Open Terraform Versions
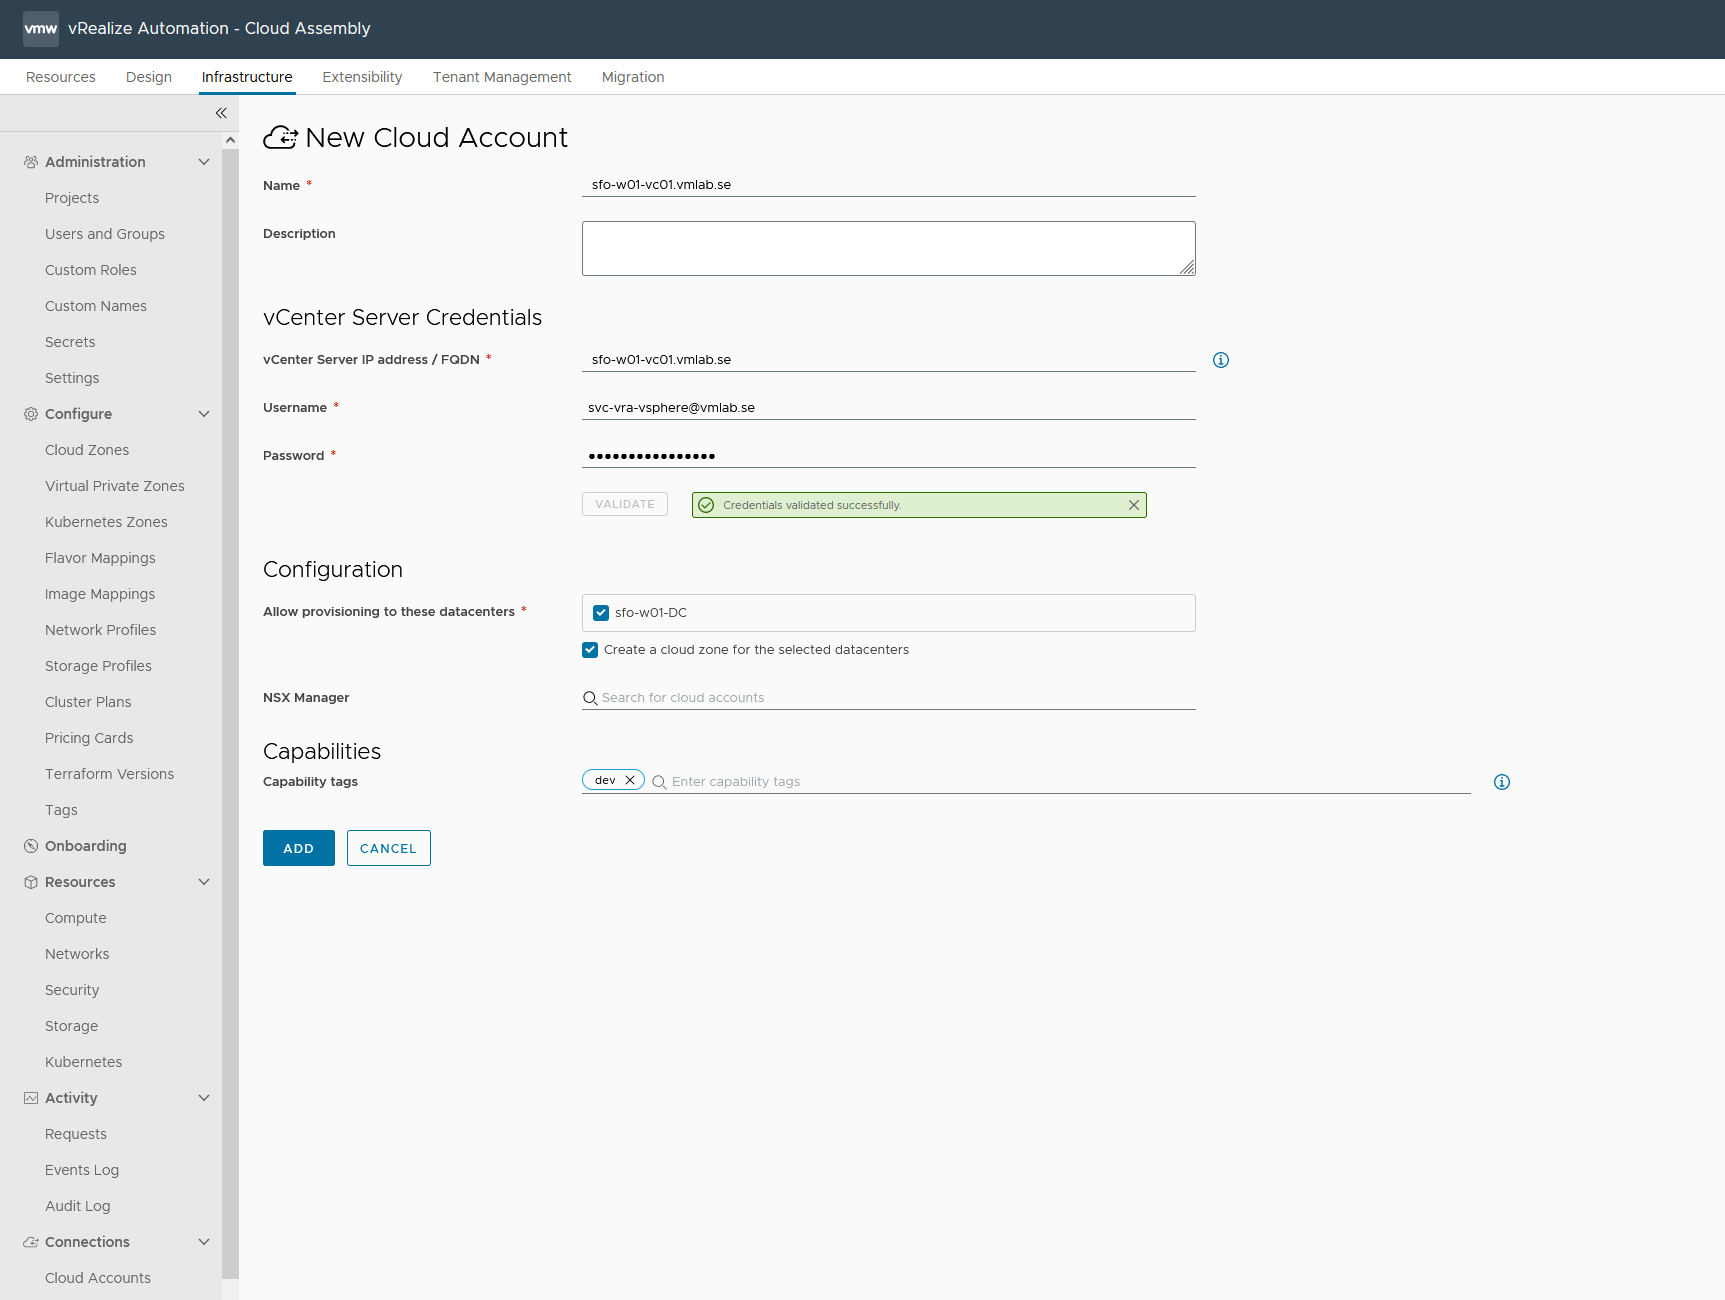This screenshot has height=1300, width=1725. tap(110, 774)
